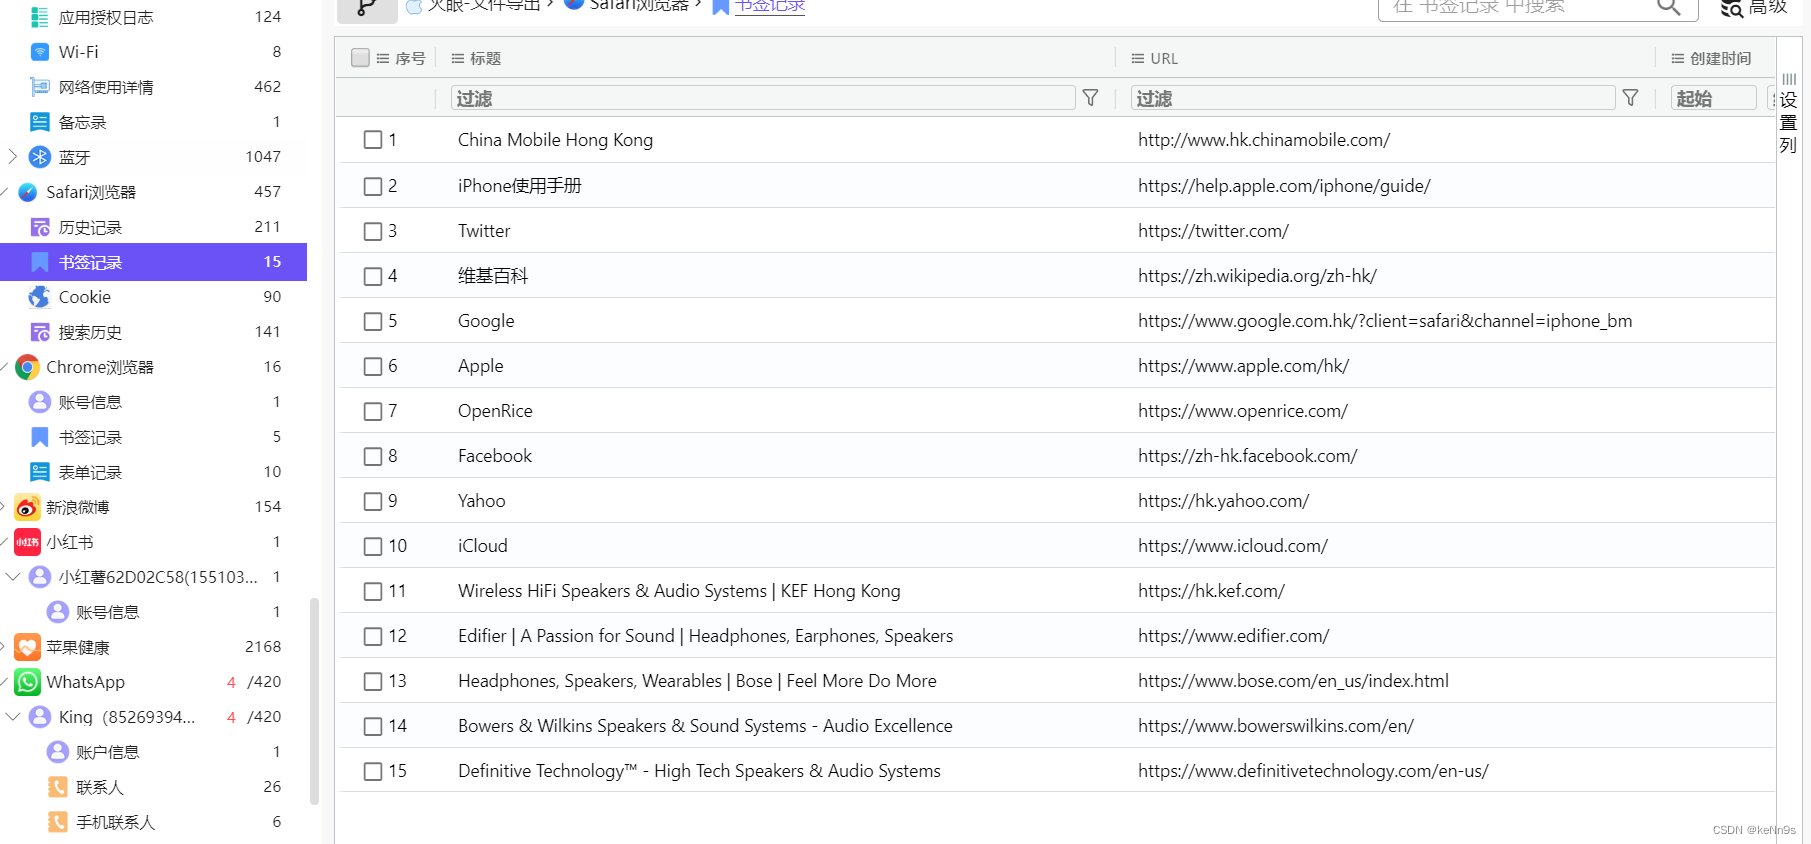This screenshot has height=844, width=1811.
Task: Click the 备忘录 notes icon
Action: coord(40,122)
